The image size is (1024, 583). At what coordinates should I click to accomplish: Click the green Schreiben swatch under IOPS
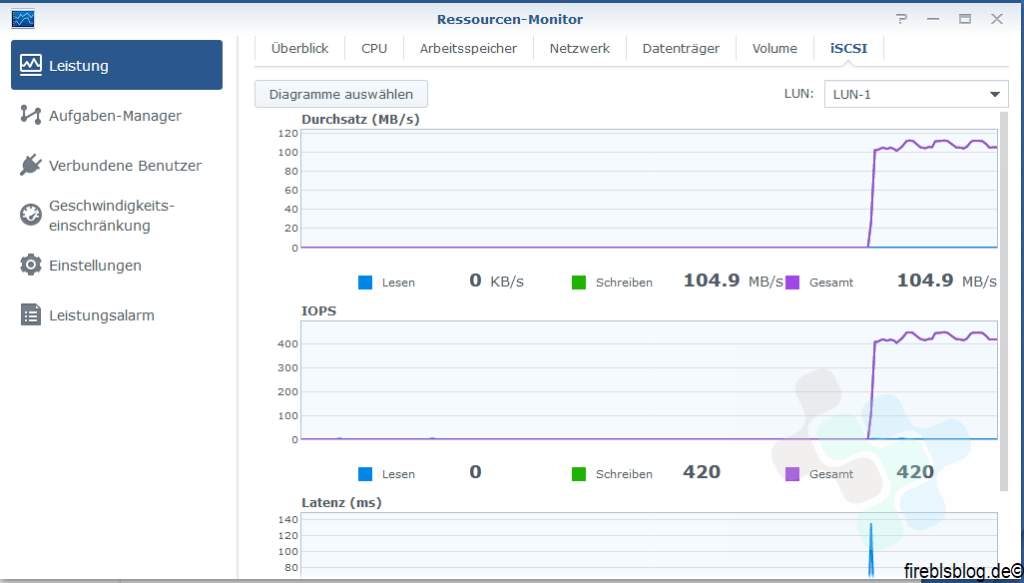579,474
